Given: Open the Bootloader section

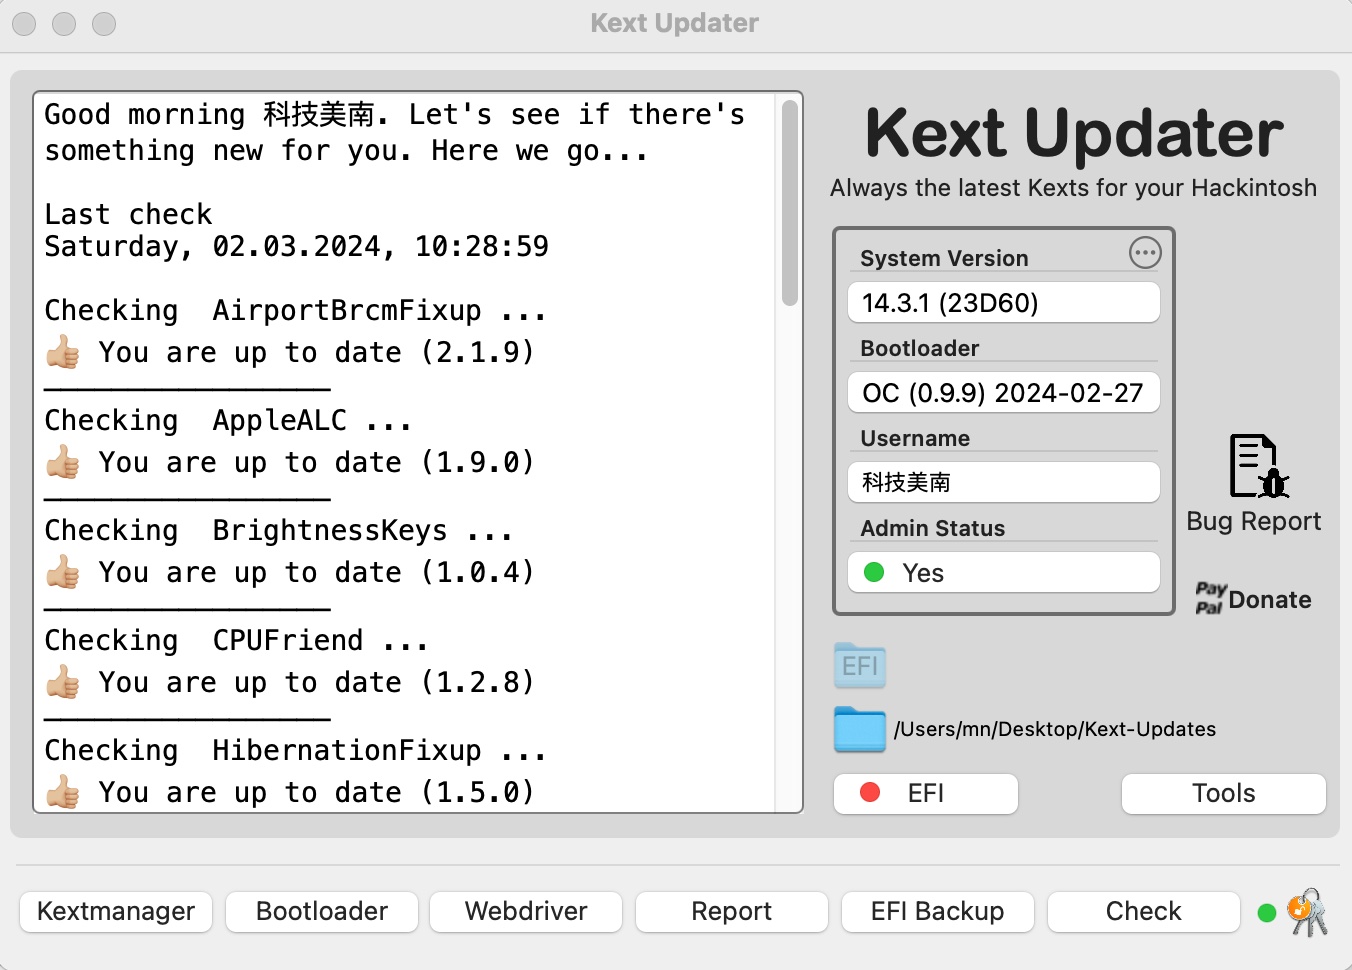Looking at the screenshot, I should pyautogui.click(x=322, y=912).
